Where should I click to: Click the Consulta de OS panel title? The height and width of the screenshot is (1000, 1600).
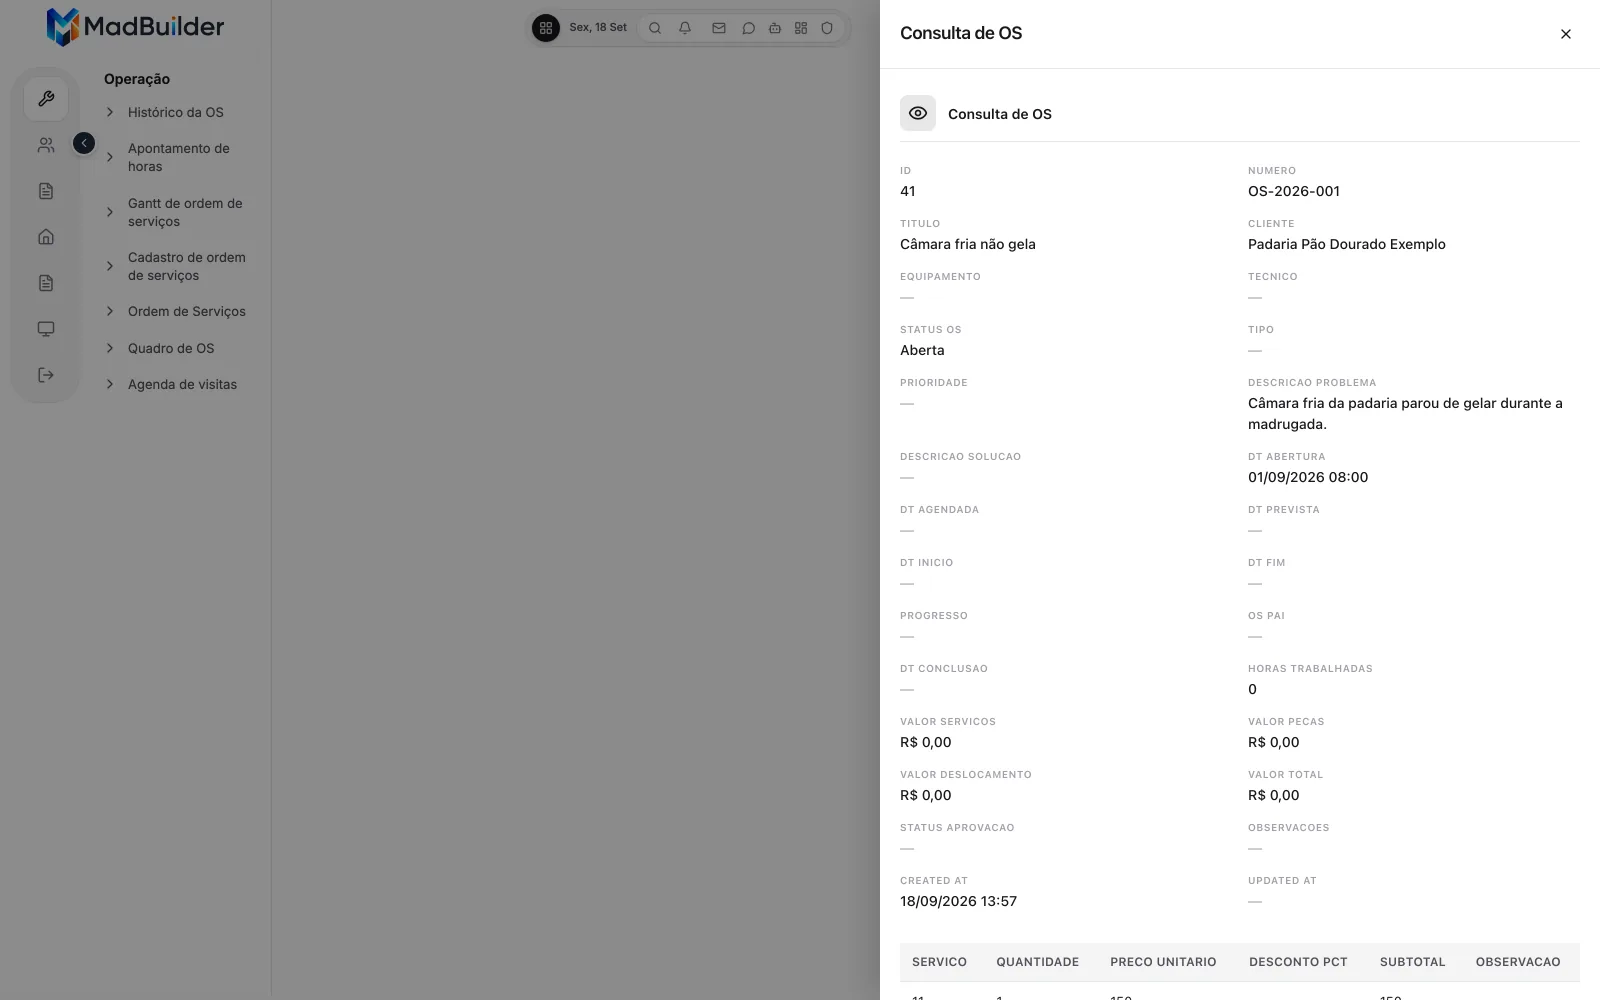(x=961, y=33)
